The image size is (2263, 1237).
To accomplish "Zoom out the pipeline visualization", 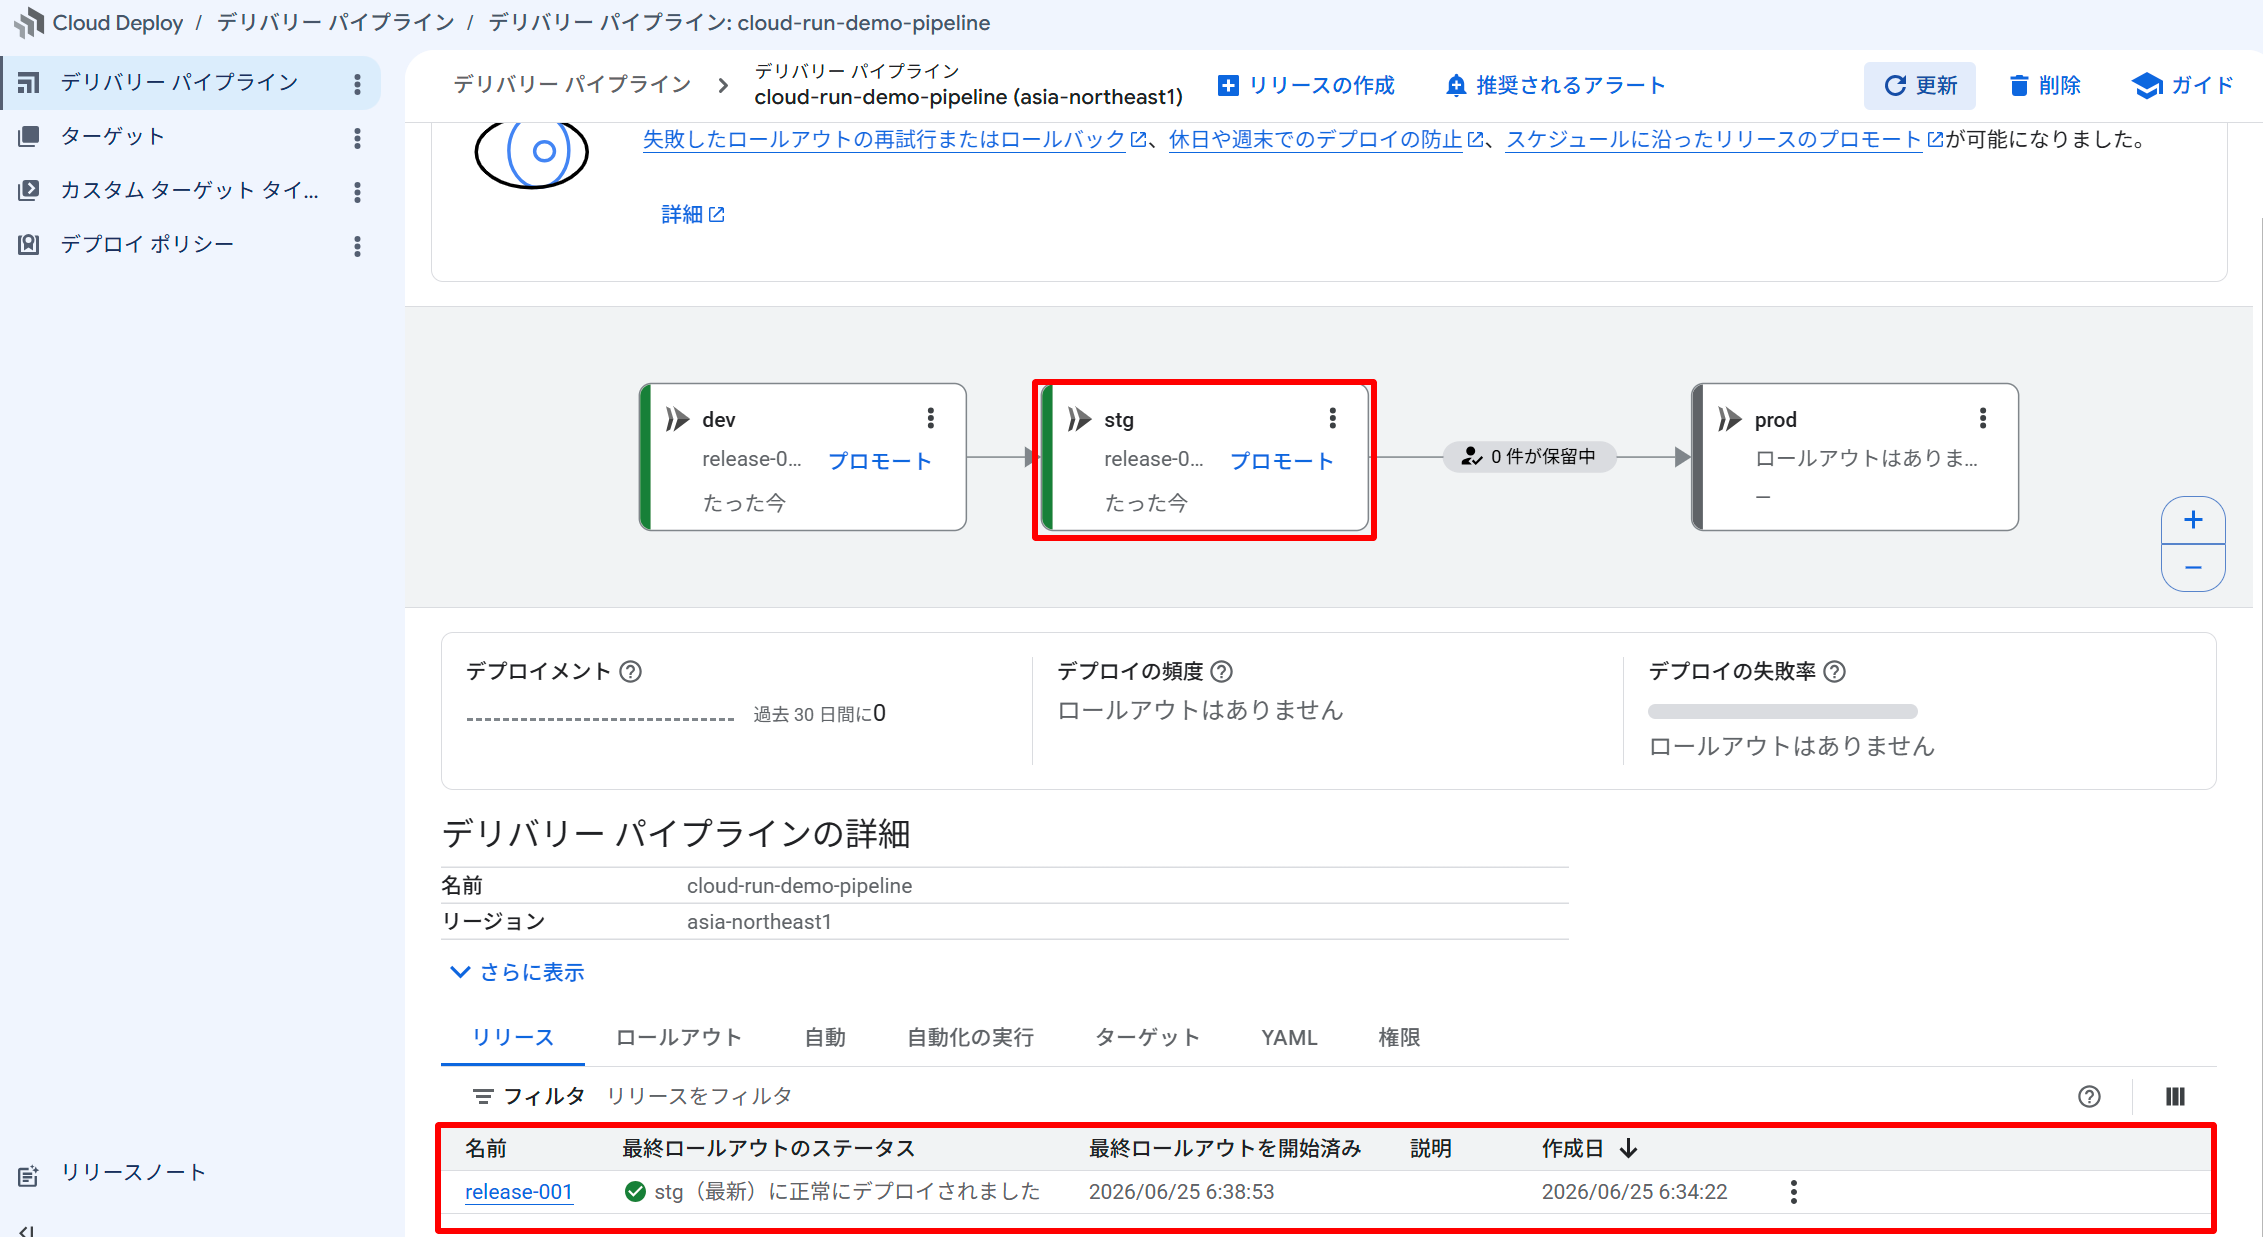I will (2193, 567).
